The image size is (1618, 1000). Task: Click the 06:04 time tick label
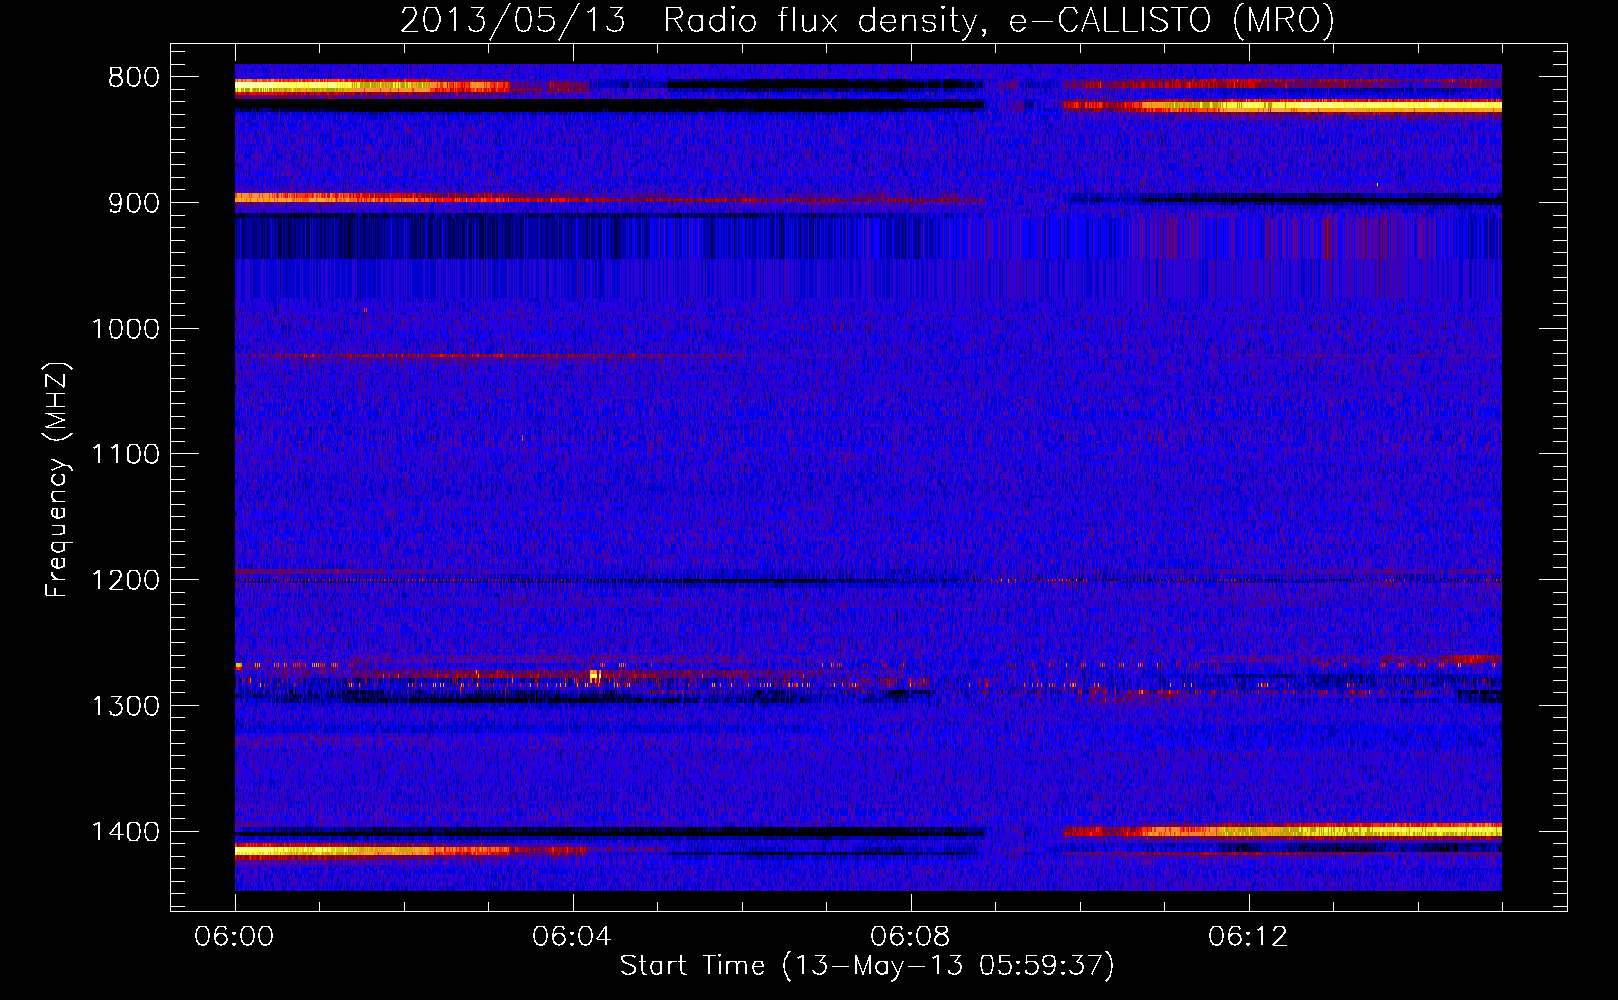pyautogui.click(x=573, y=937)
